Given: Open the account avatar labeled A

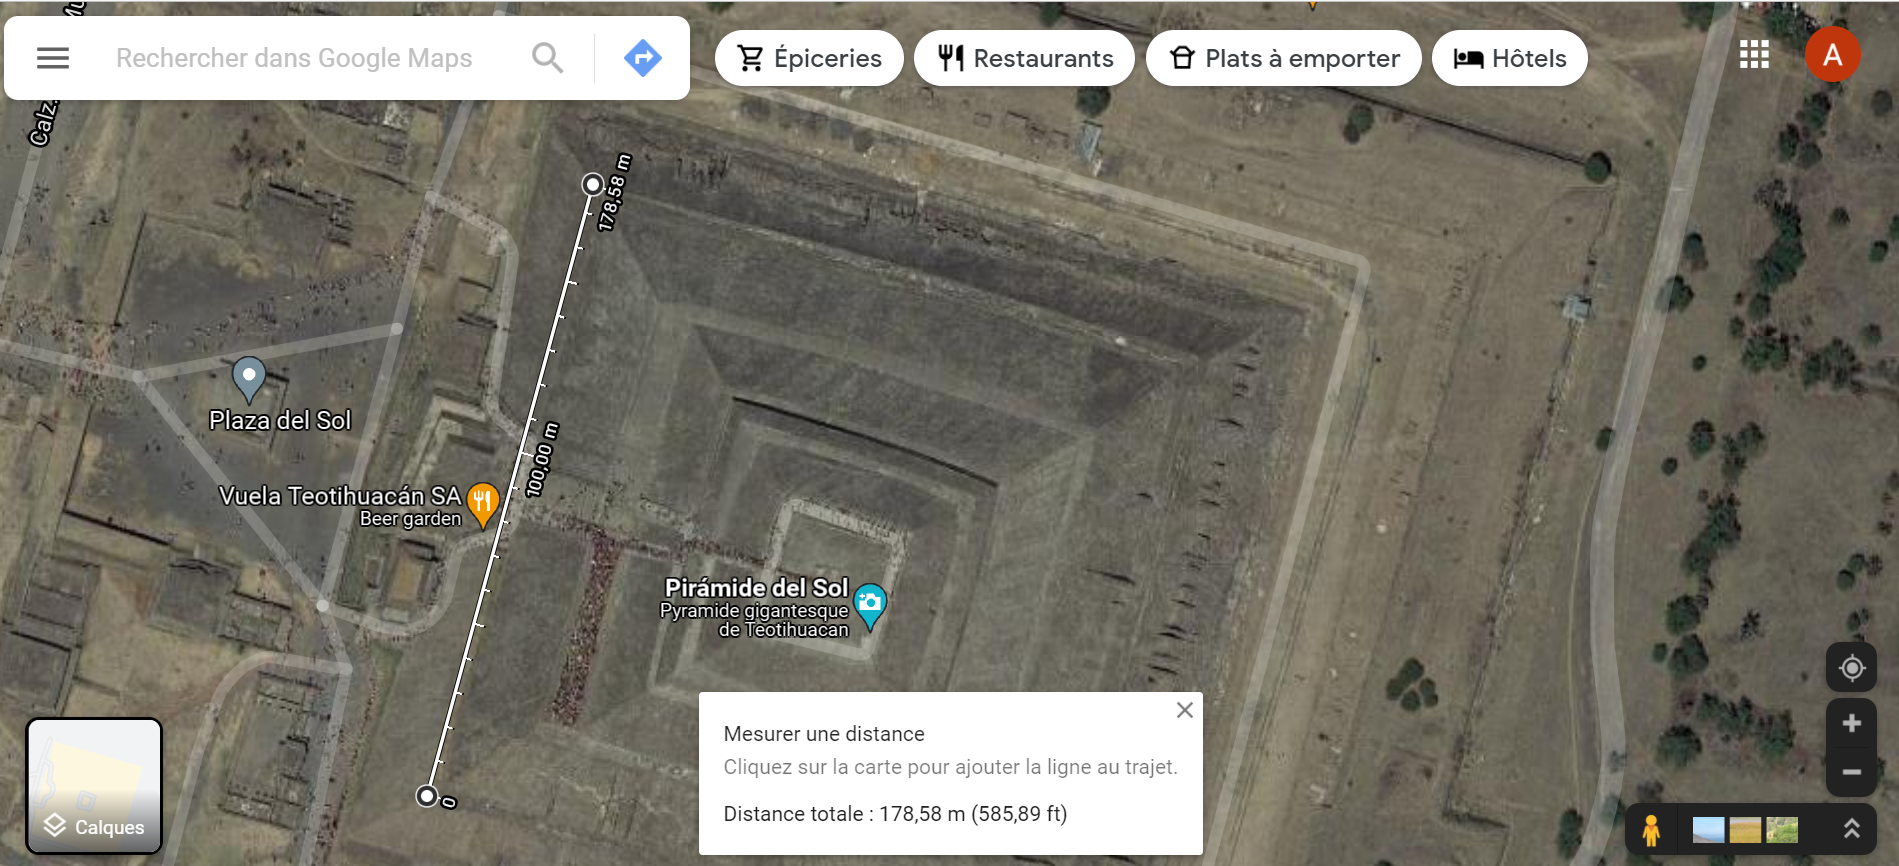Looking at the screenshot, I should pos(1832,54).
